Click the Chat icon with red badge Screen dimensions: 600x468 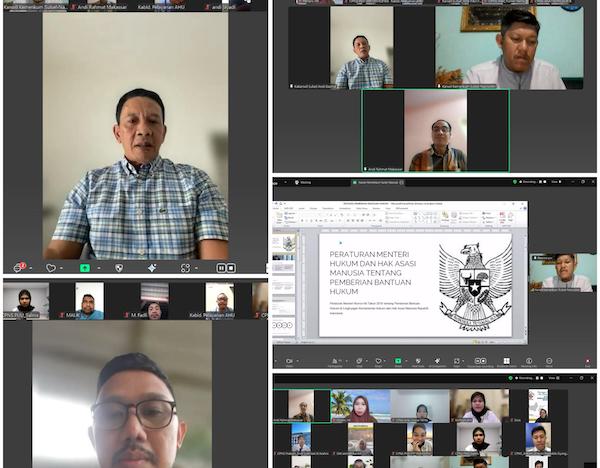19,267
